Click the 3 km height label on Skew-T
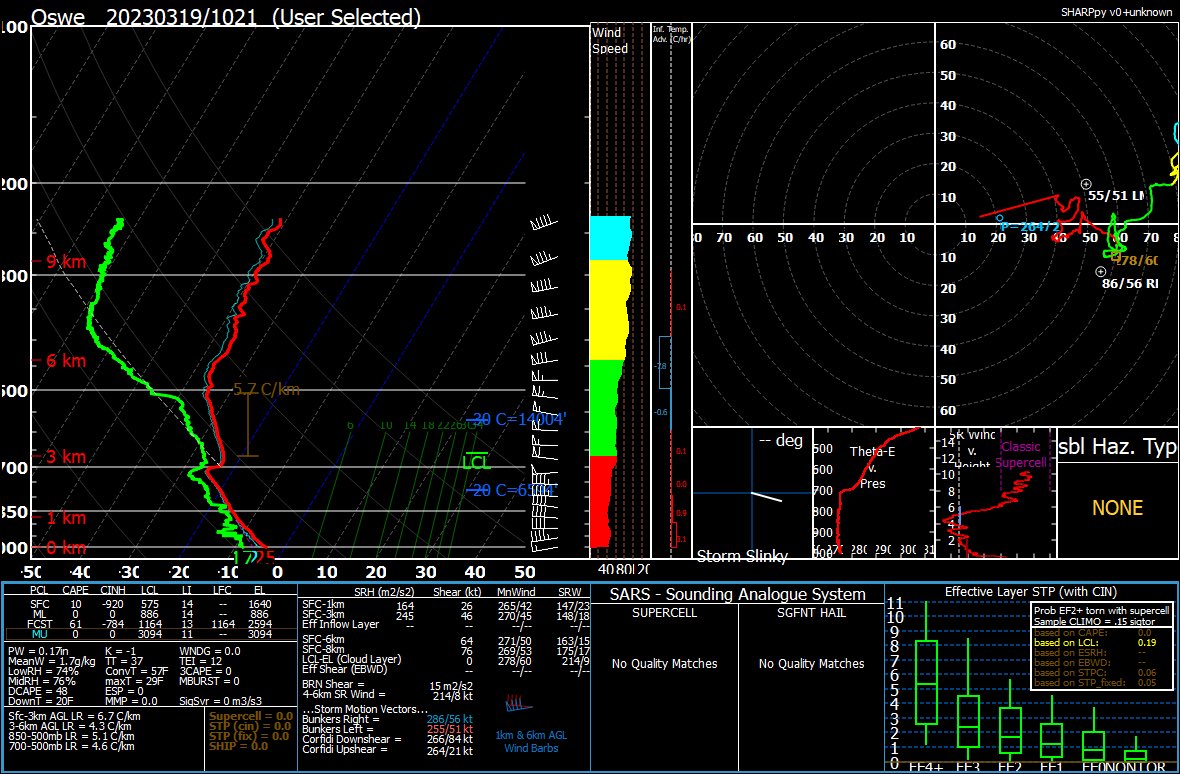This screenshot has height=774, width=1180. point(60,457)
